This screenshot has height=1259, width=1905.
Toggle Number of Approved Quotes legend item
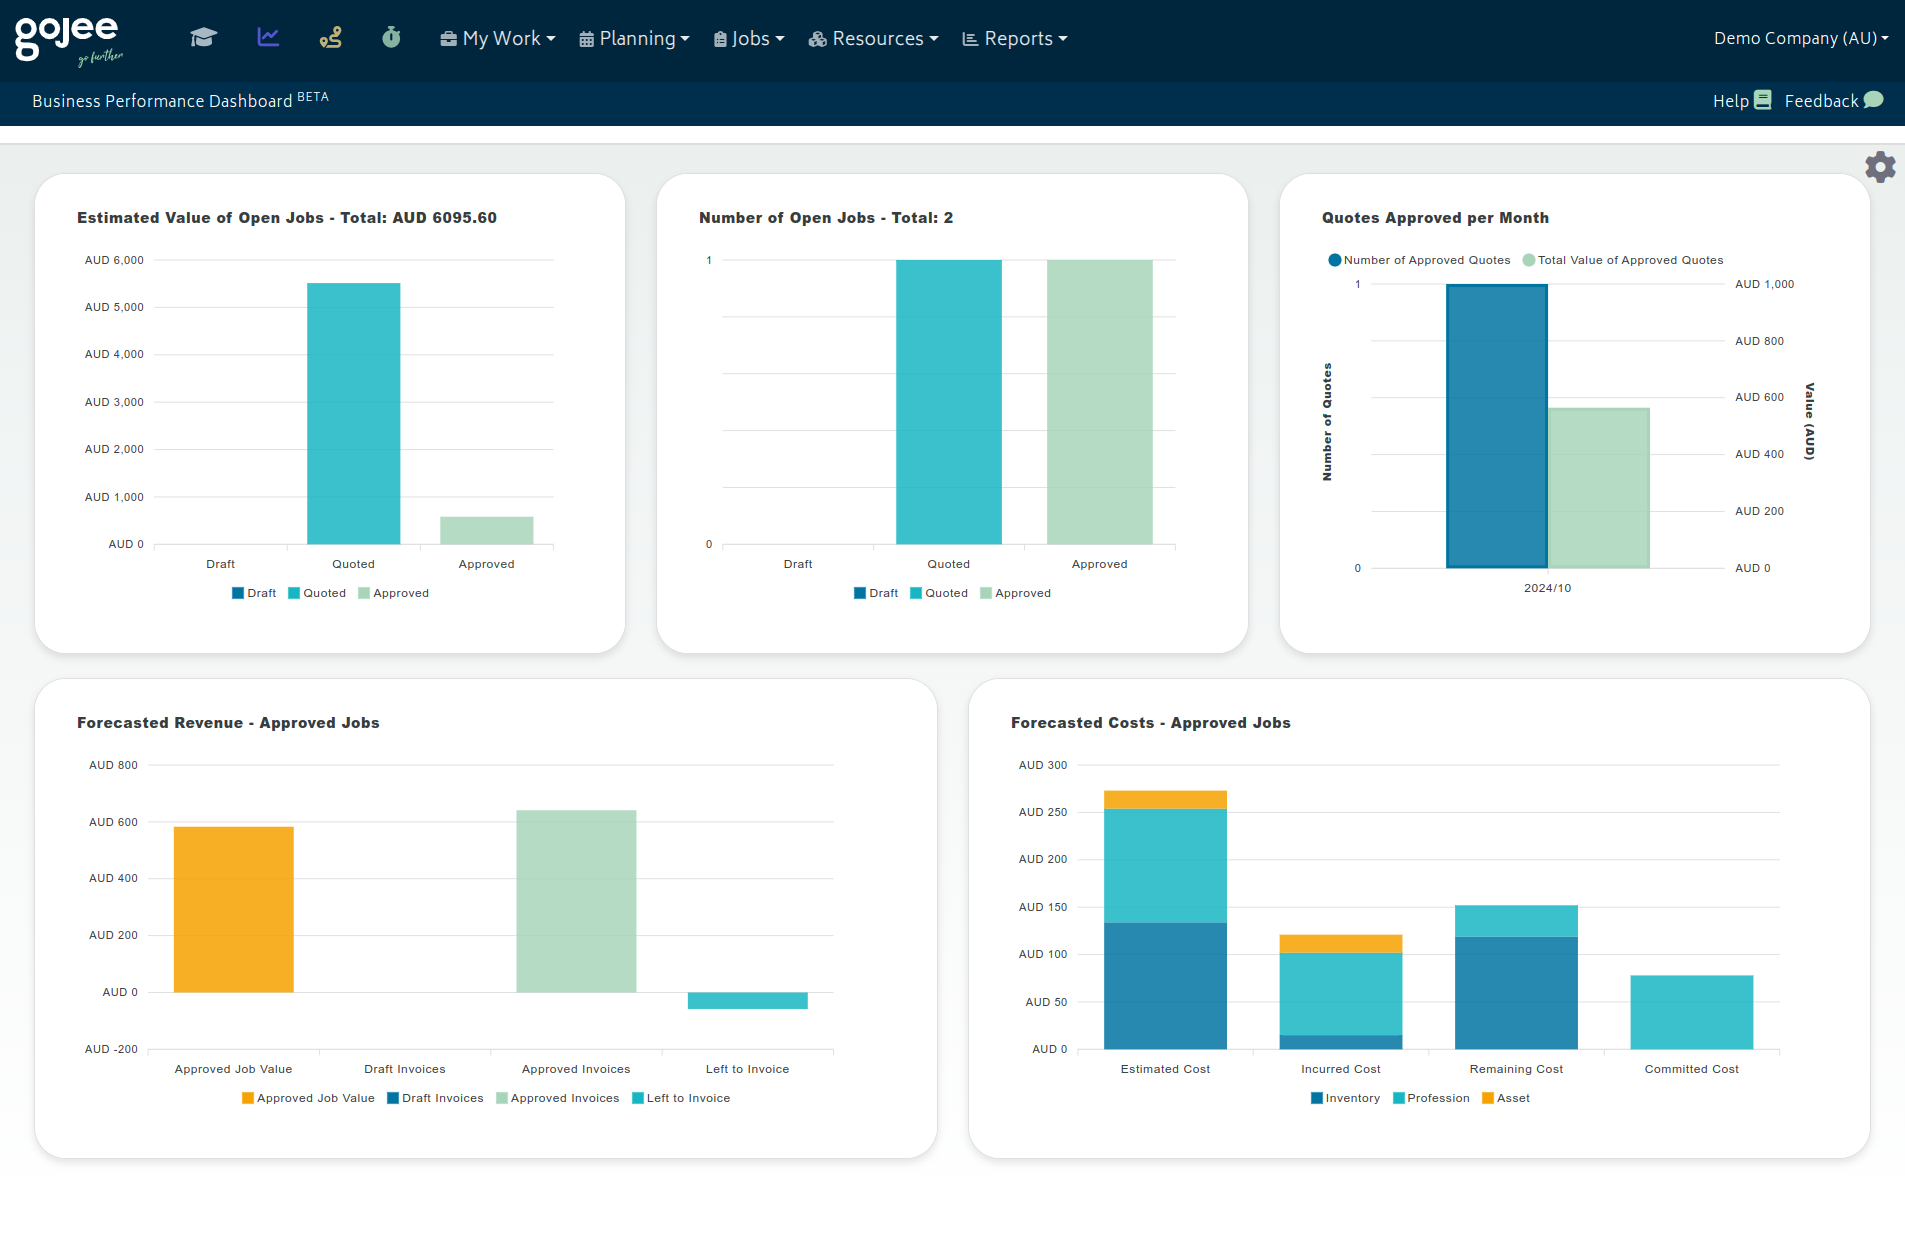point(1419,260)
